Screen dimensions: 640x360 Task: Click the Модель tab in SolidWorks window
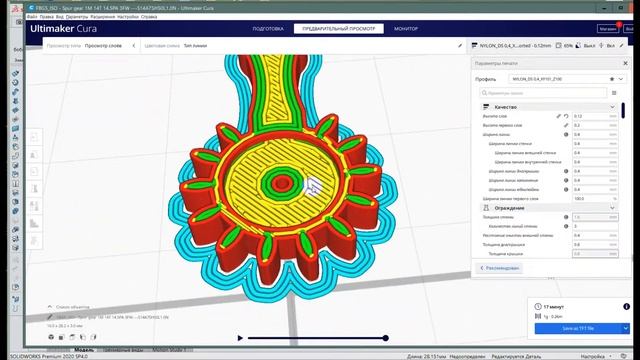(x=84, y=350)
